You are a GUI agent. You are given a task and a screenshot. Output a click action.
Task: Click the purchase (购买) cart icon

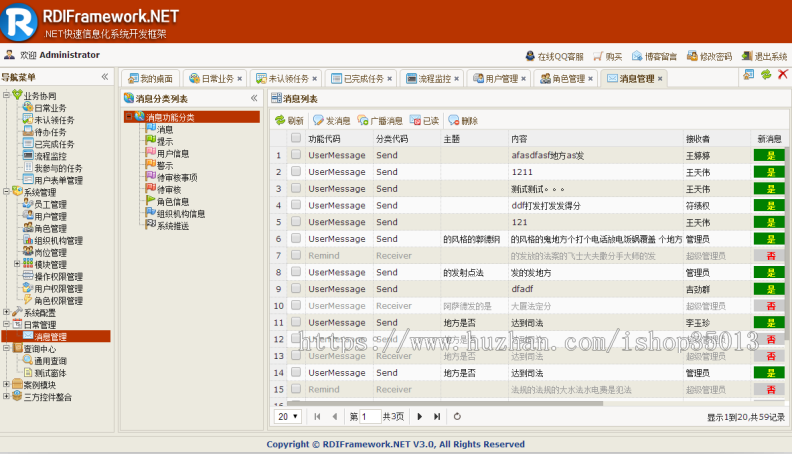tap(598, 56)
